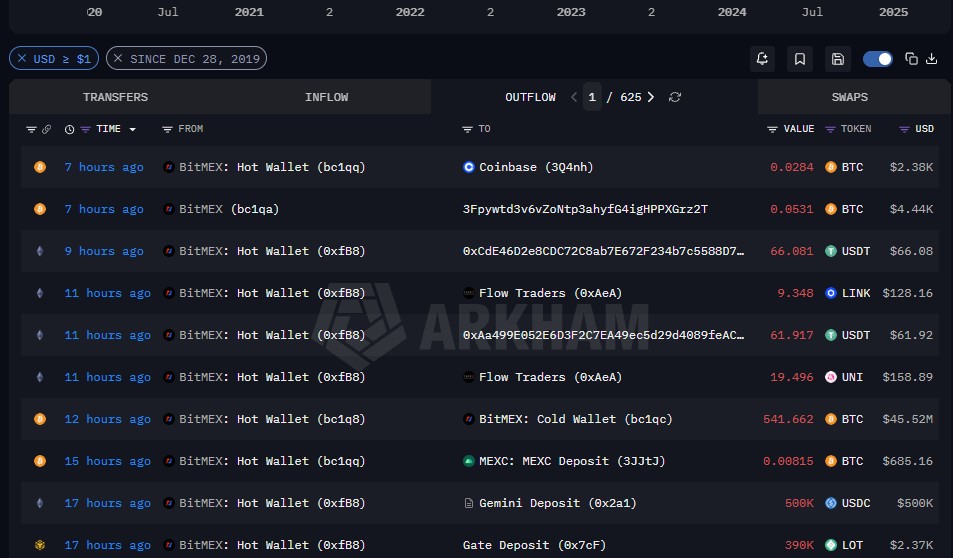Click Ethereum chain icon in 9 hours row
This screenshot has height=558, width=953.
click(40, 251)
